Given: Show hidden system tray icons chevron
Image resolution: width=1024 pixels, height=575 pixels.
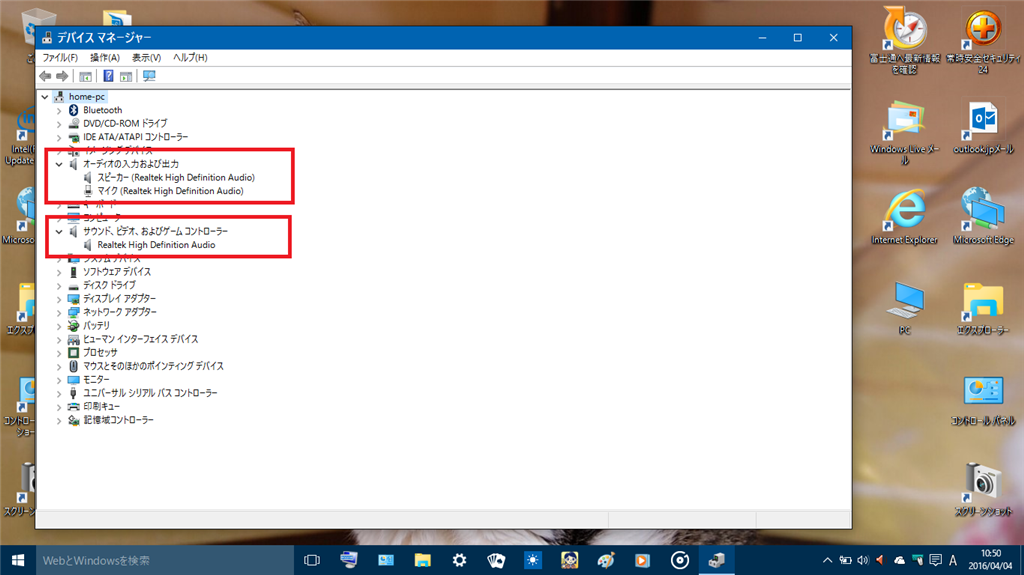Looking at the screenshot, I should 827,560.
